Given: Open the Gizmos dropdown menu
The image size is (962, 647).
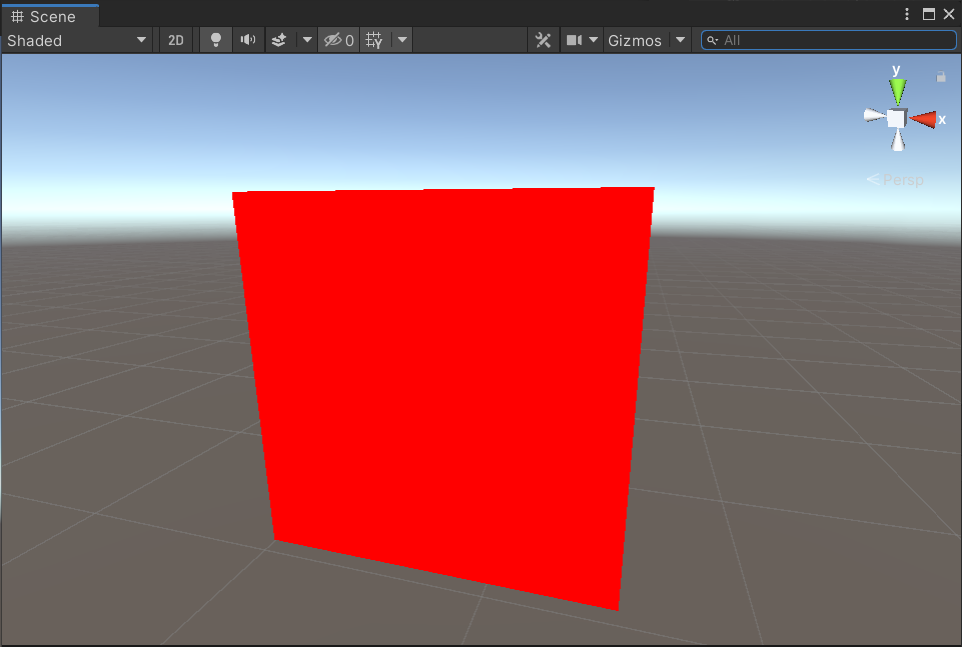Looking at the screenshot, I should point(680,40).
